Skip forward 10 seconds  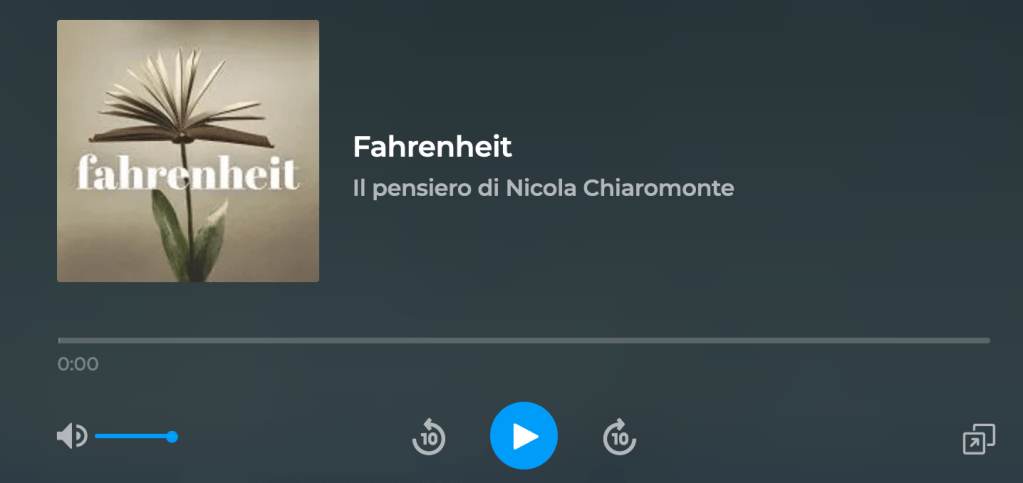(x=619, y=436)
